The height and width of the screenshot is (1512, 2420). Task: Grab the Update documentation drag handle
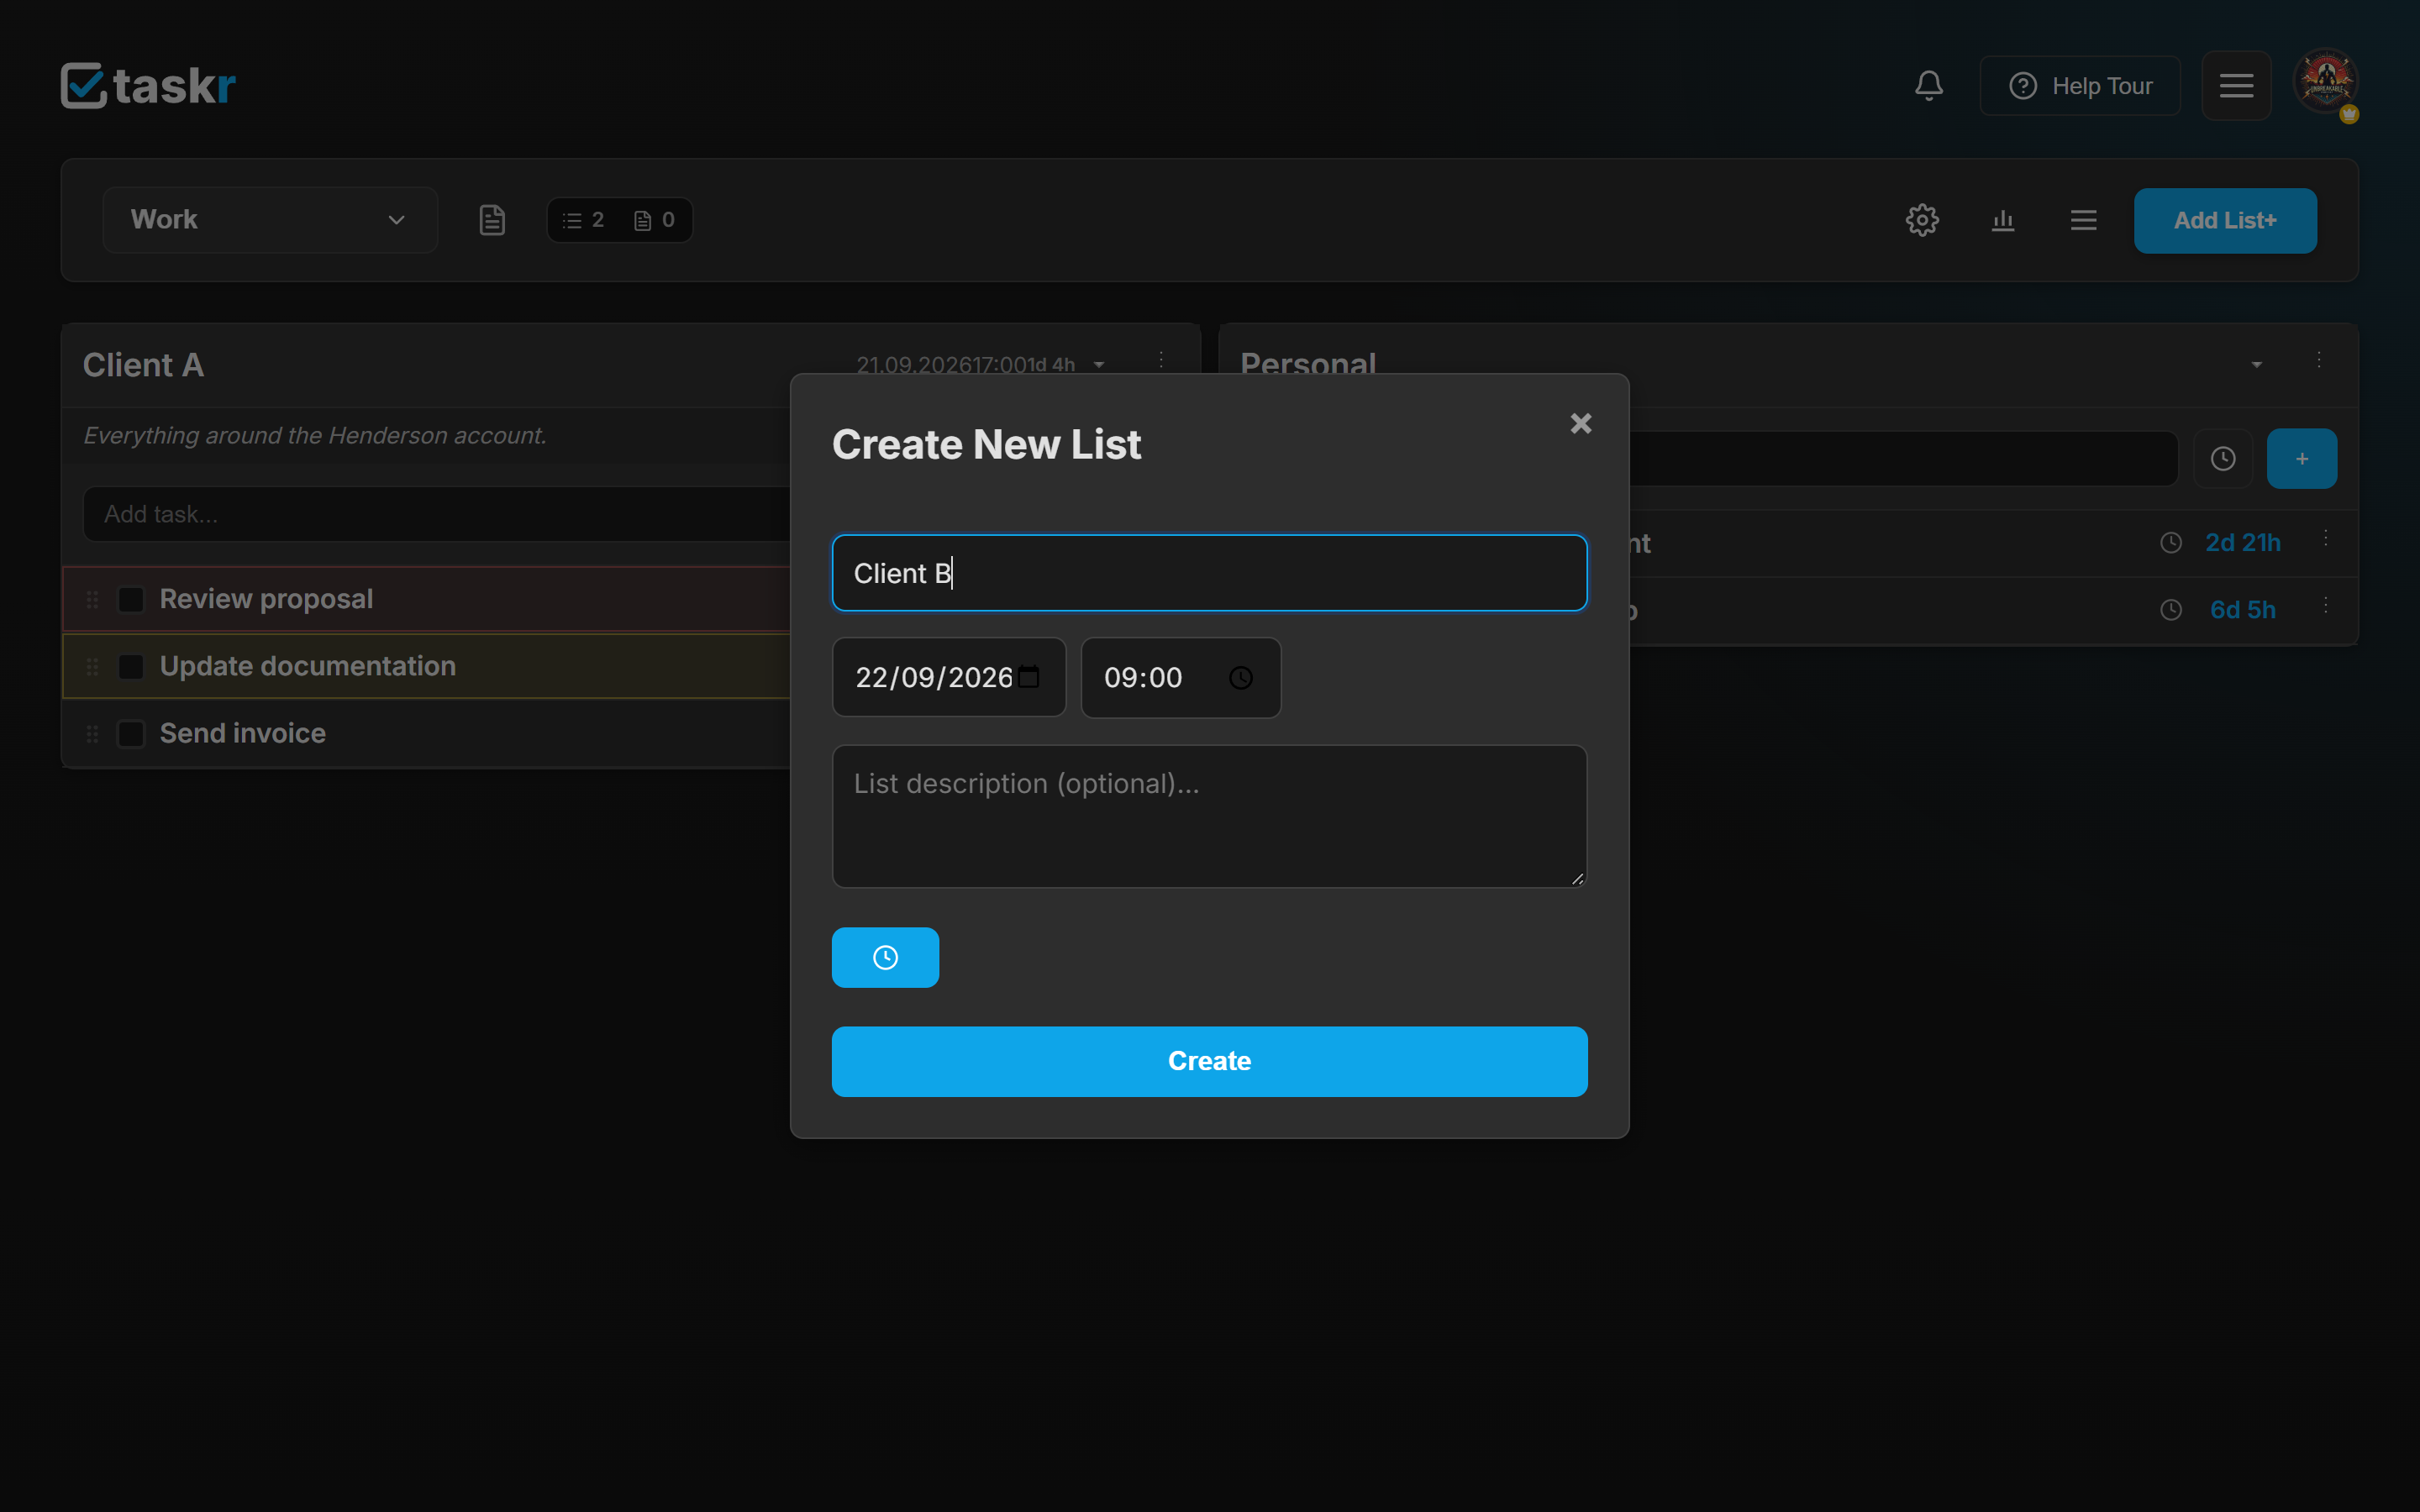pos(92,666)
